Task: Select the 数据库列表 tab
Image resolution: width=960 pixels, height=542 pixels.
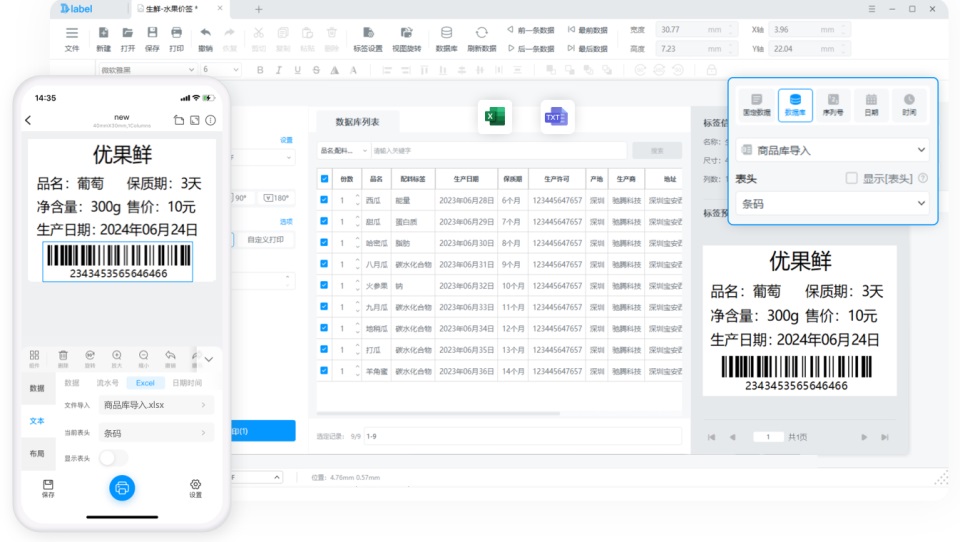Action: [x=358, y=122]
